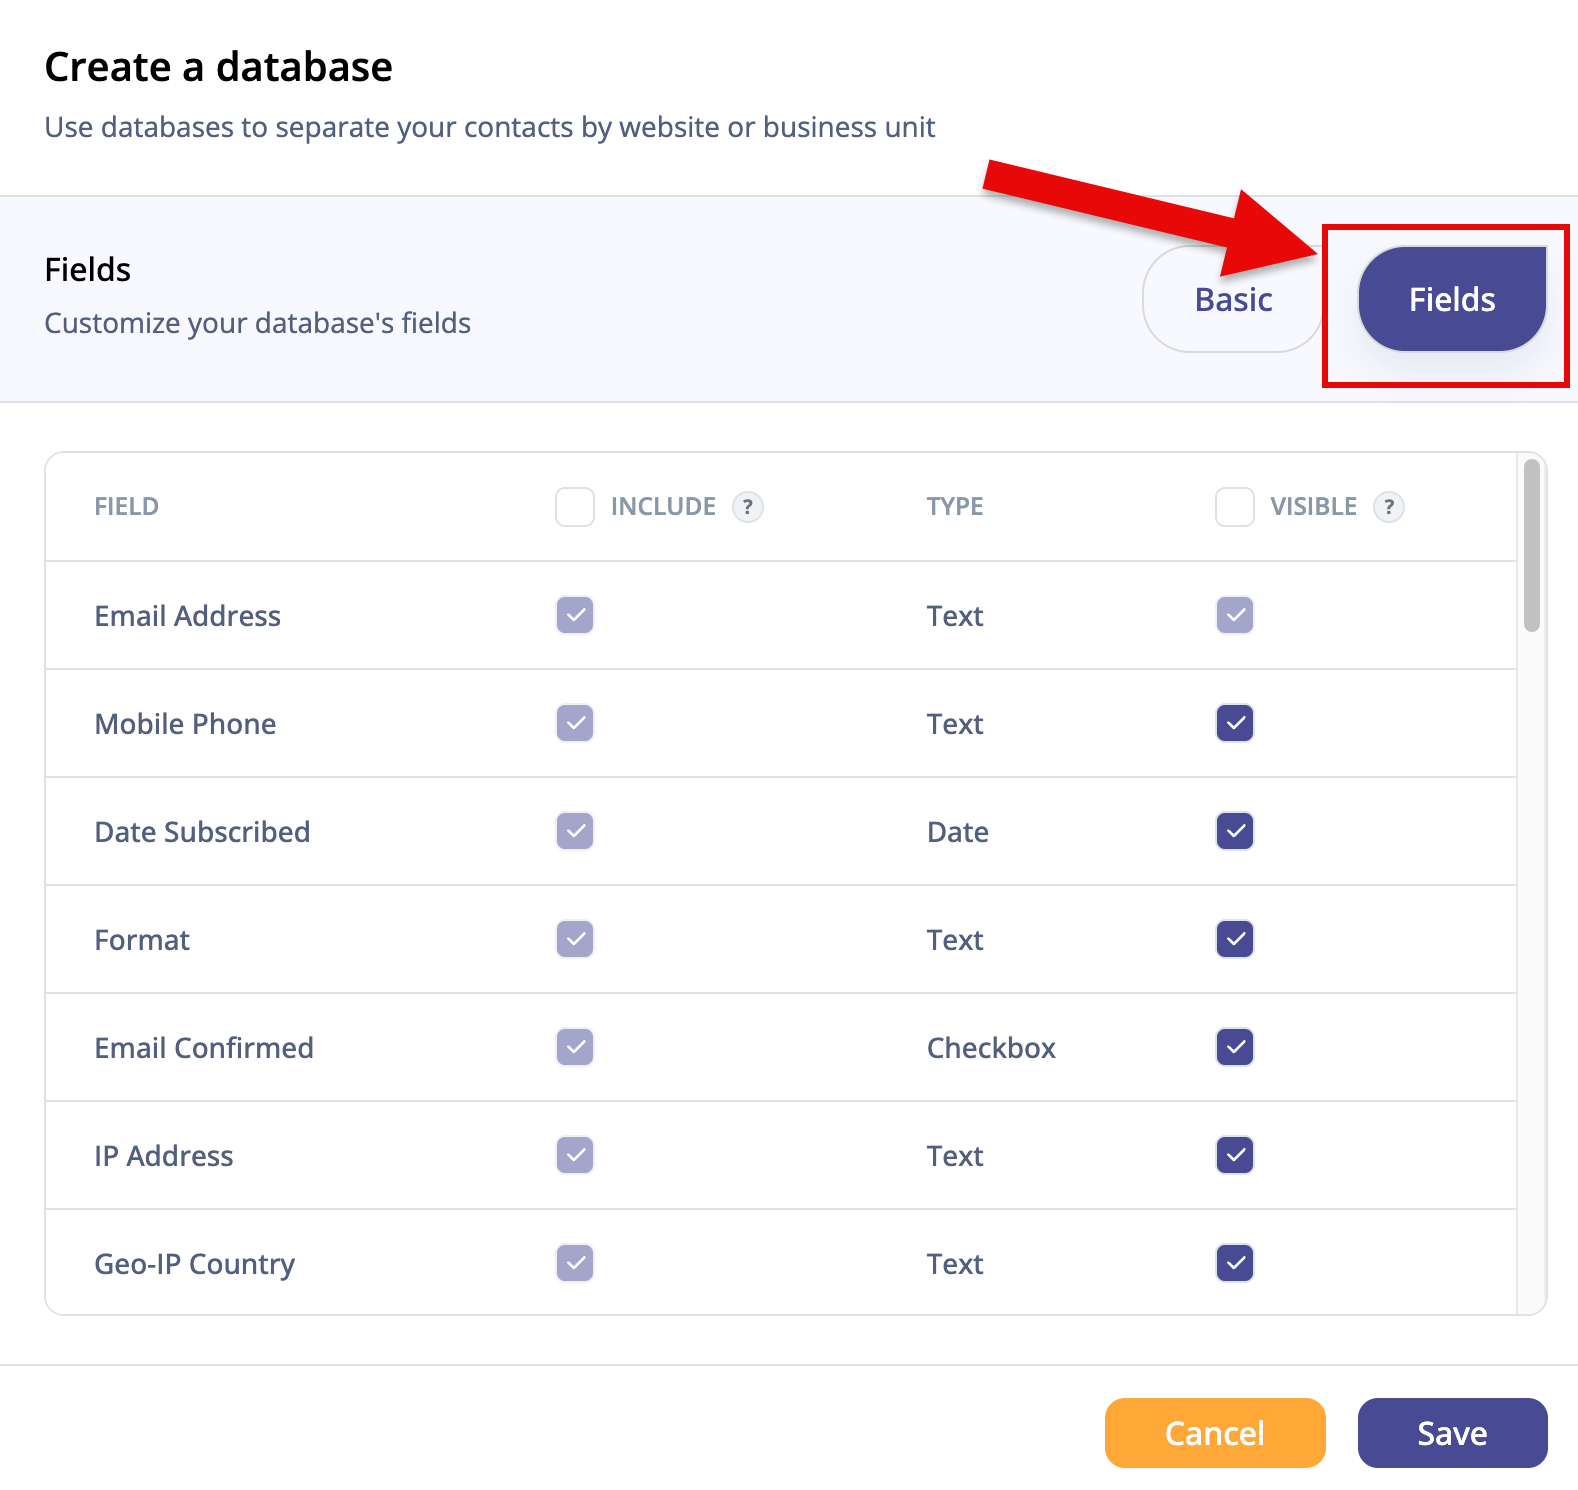Toggle Include checkbox for Geo-IP Country
Screen dimensions: 1578x1490
pyautogui.click(x=575, y=1263)
